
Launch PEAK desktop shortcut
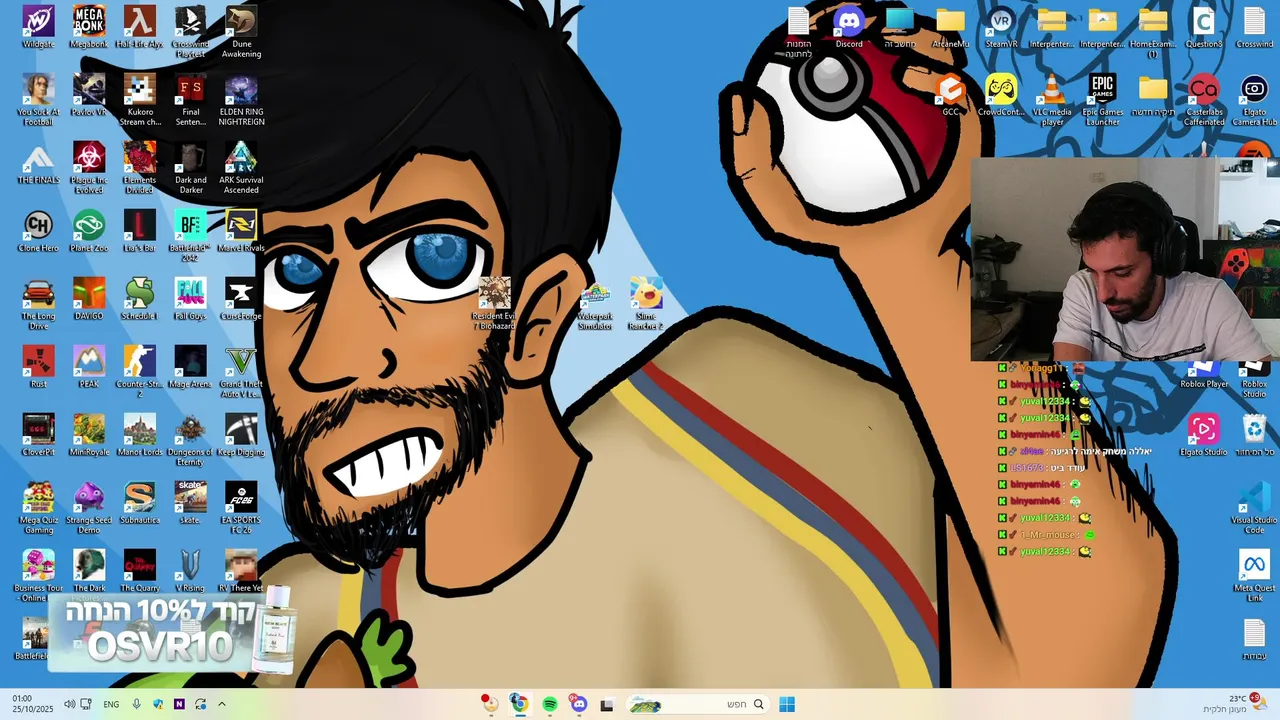[89, 367]
